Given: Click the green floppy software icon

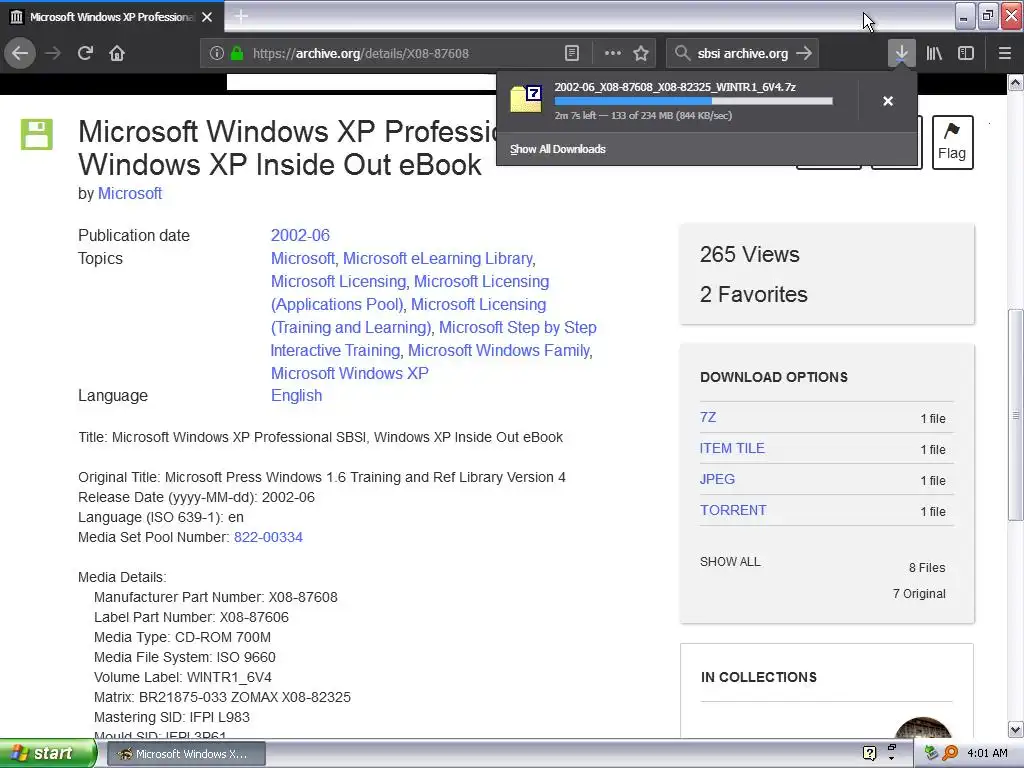Looking at the screenshot, I should click(x=37, y=135).
